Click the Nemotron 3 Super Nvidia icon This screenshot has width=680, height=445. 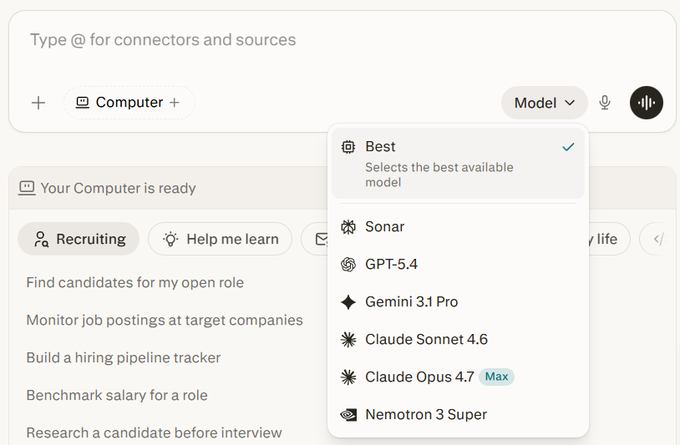click(348, 415)
